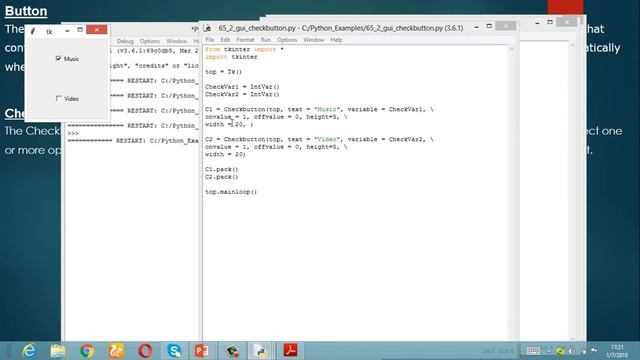Click the "import tkinter" line in editor

point(231,57)
